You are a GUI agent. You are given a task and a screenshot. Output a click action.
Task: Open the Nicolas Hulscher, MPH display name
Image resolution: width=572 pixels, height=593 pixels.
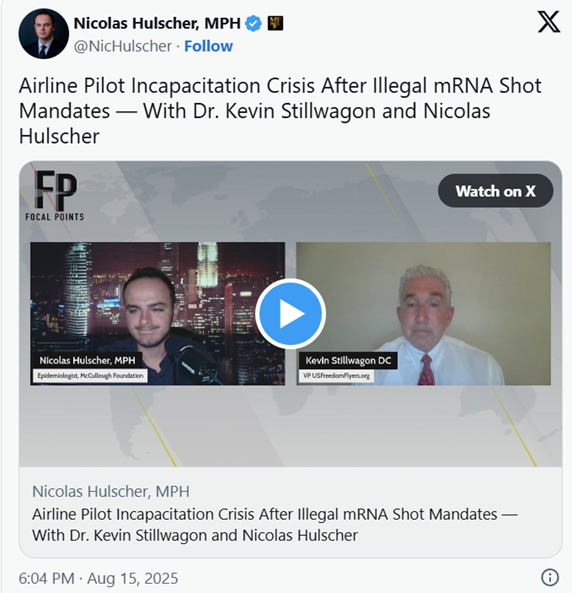point(157,23)
